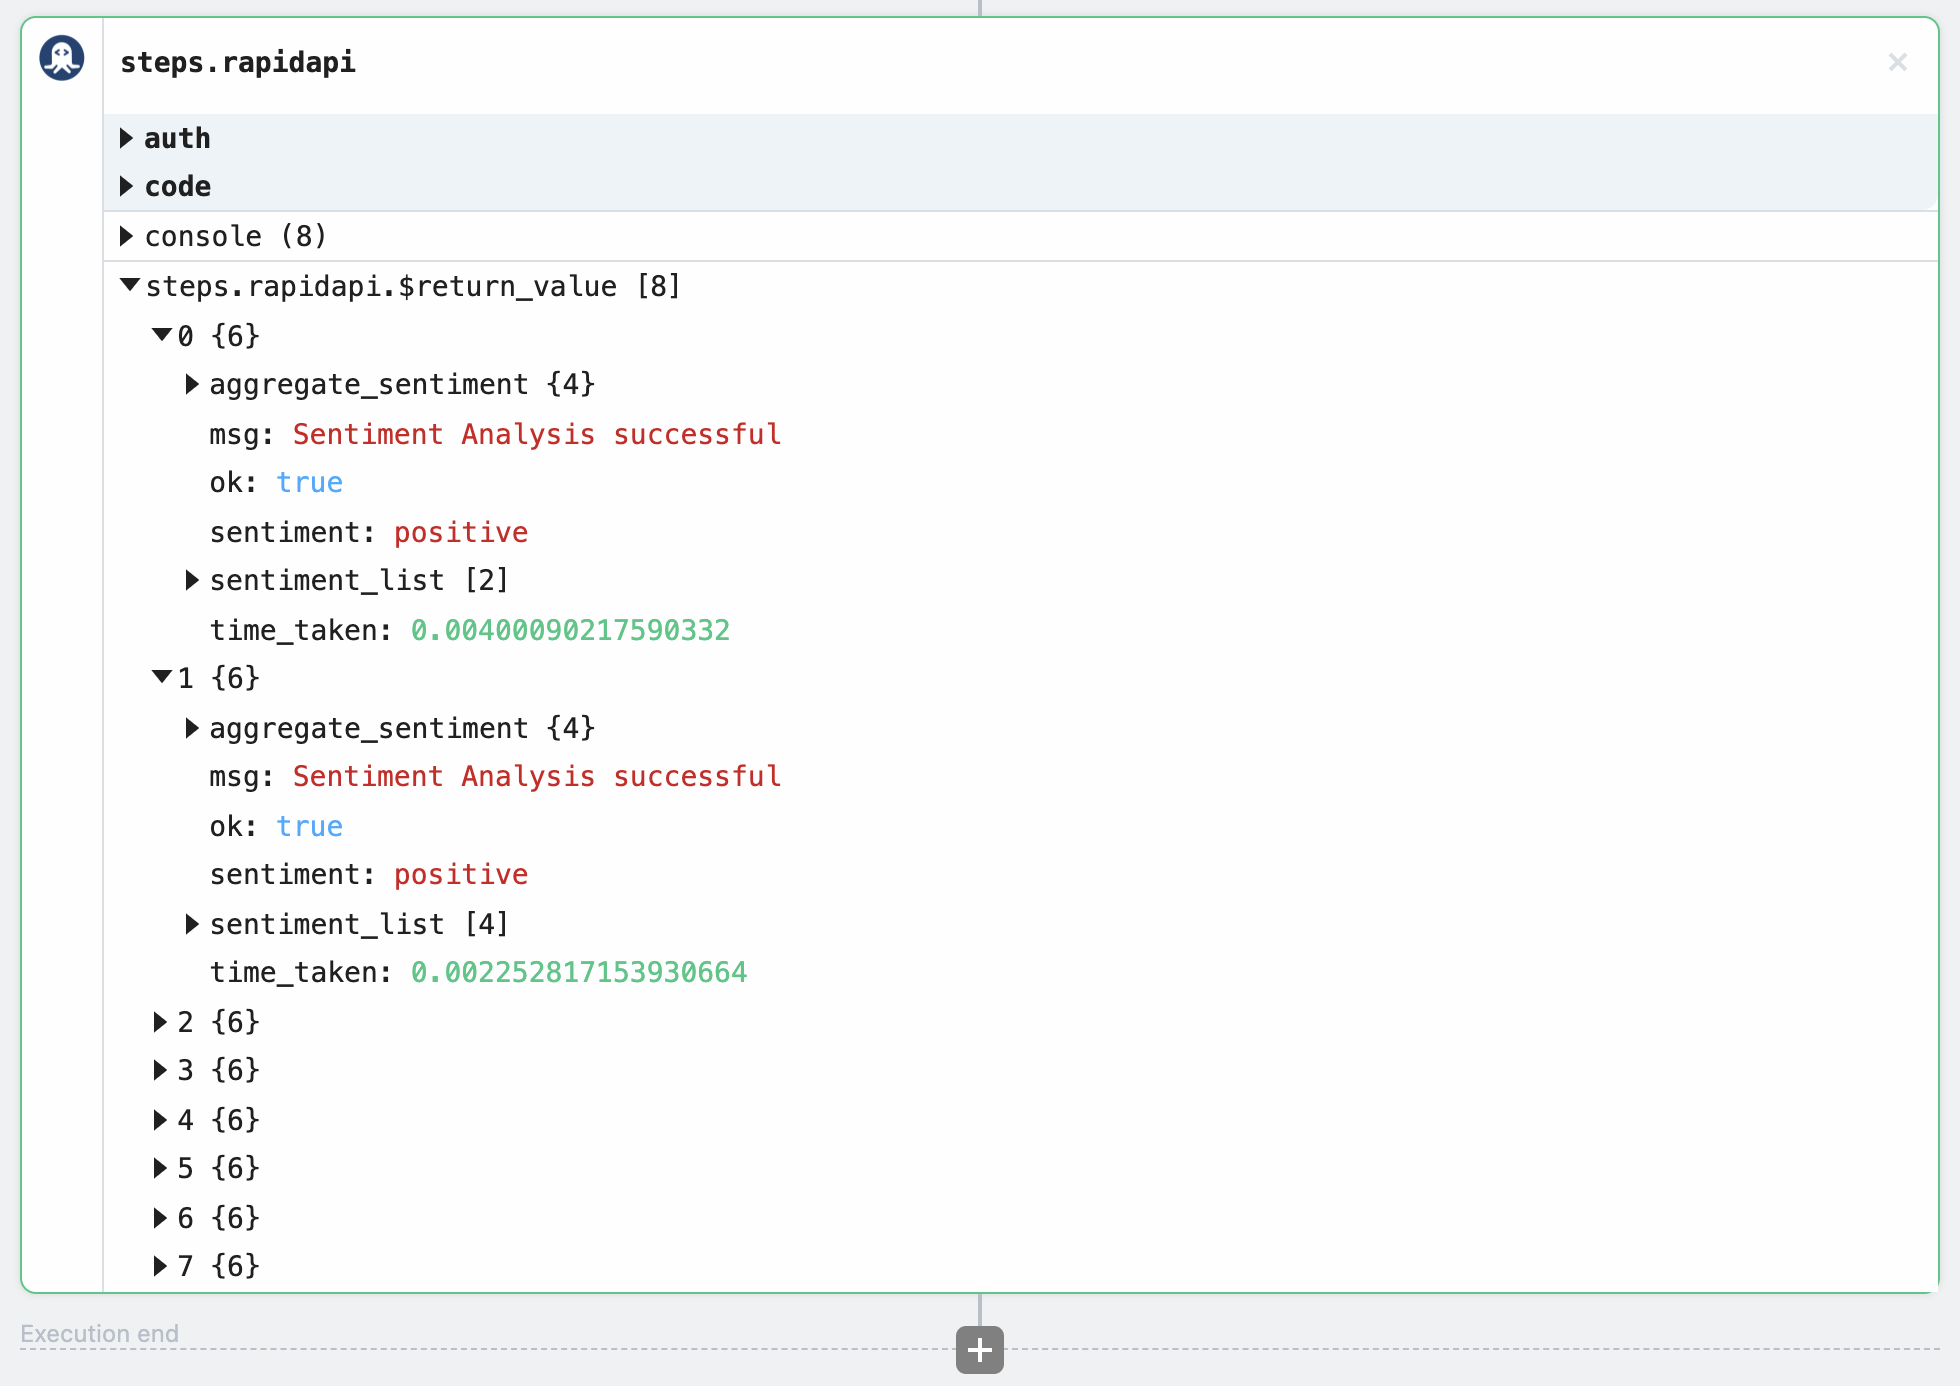Expand return value item 6
The height and width of the screenshot is (1386, 1960).
click(160, 1218)
